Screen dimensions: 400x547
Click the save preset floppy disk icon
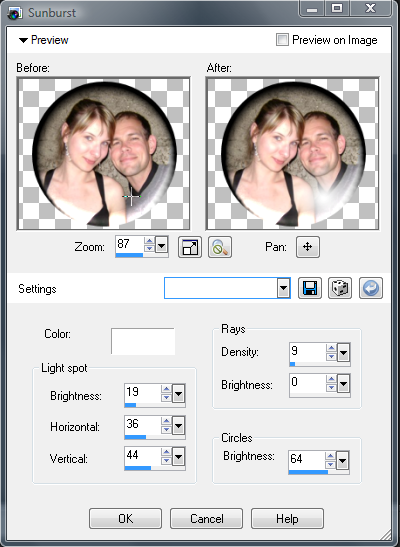click(310, 288)
